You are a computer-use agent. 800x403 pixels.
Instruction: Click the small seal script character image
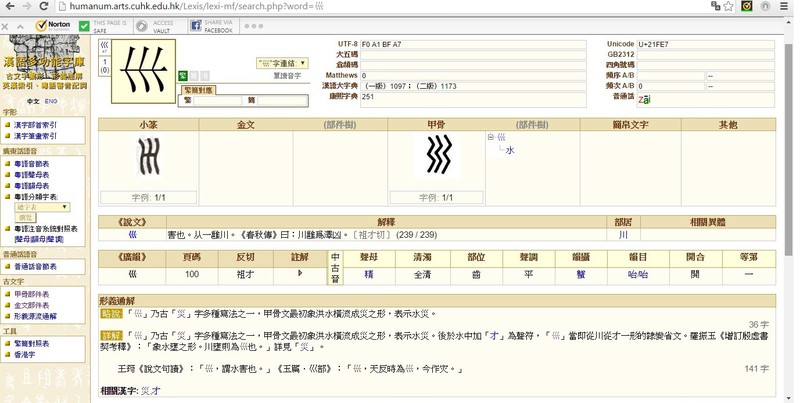148,156
